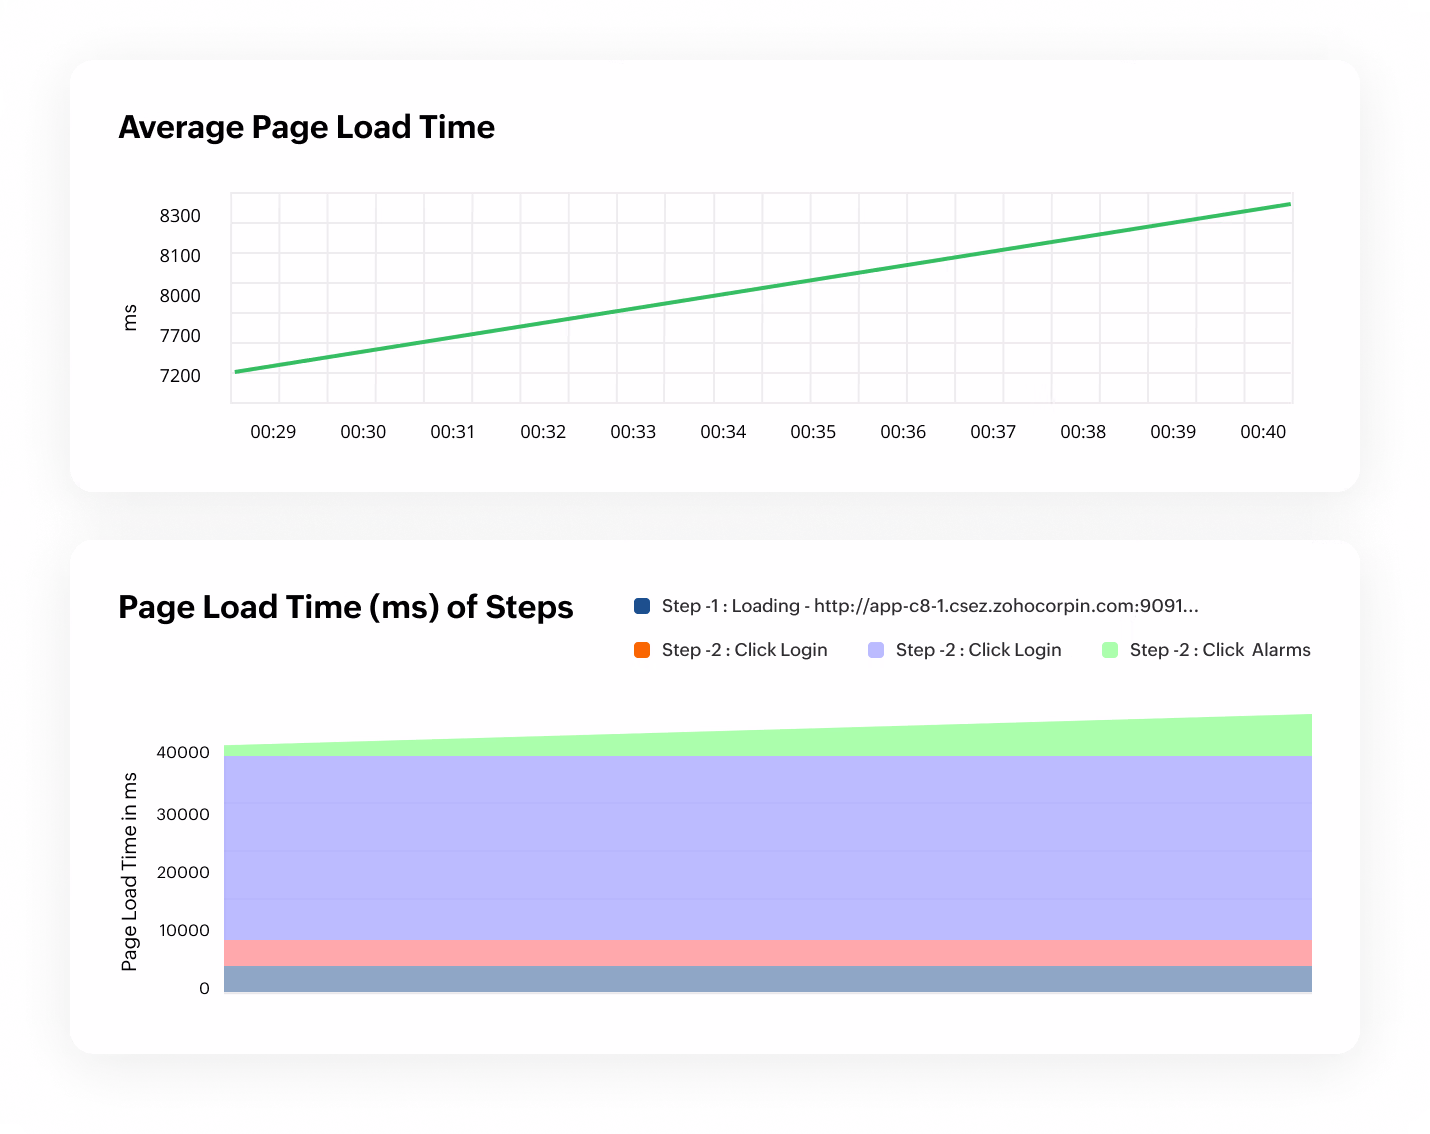
Task: Click the purple Step -2 Click Login legend icon
Action: tap(875, 649)
